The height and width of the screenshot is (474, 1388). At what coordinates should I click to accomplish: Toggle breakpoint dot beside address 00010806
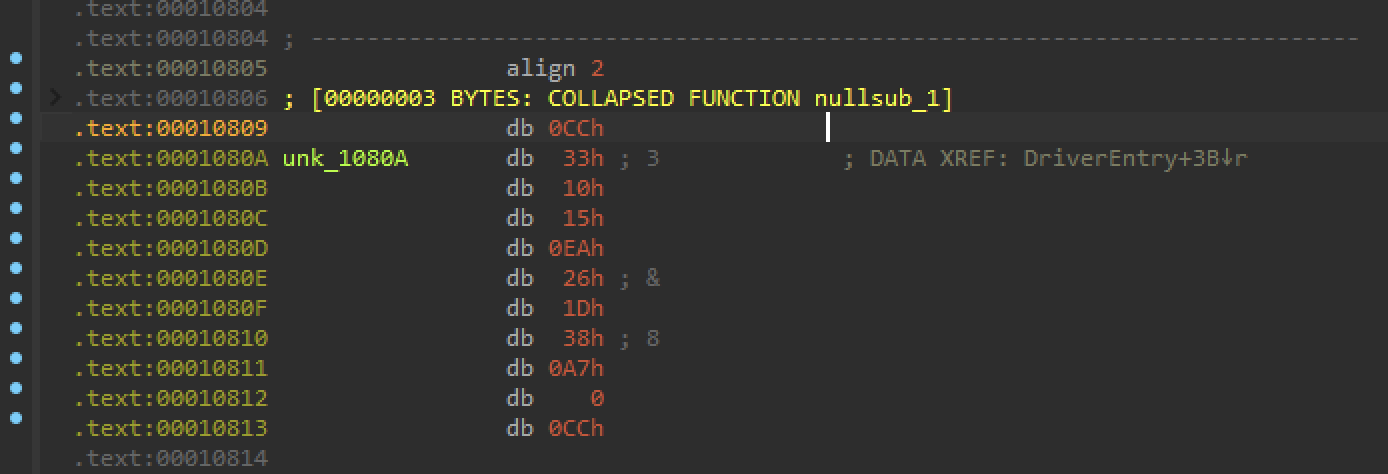coord(16,88)
